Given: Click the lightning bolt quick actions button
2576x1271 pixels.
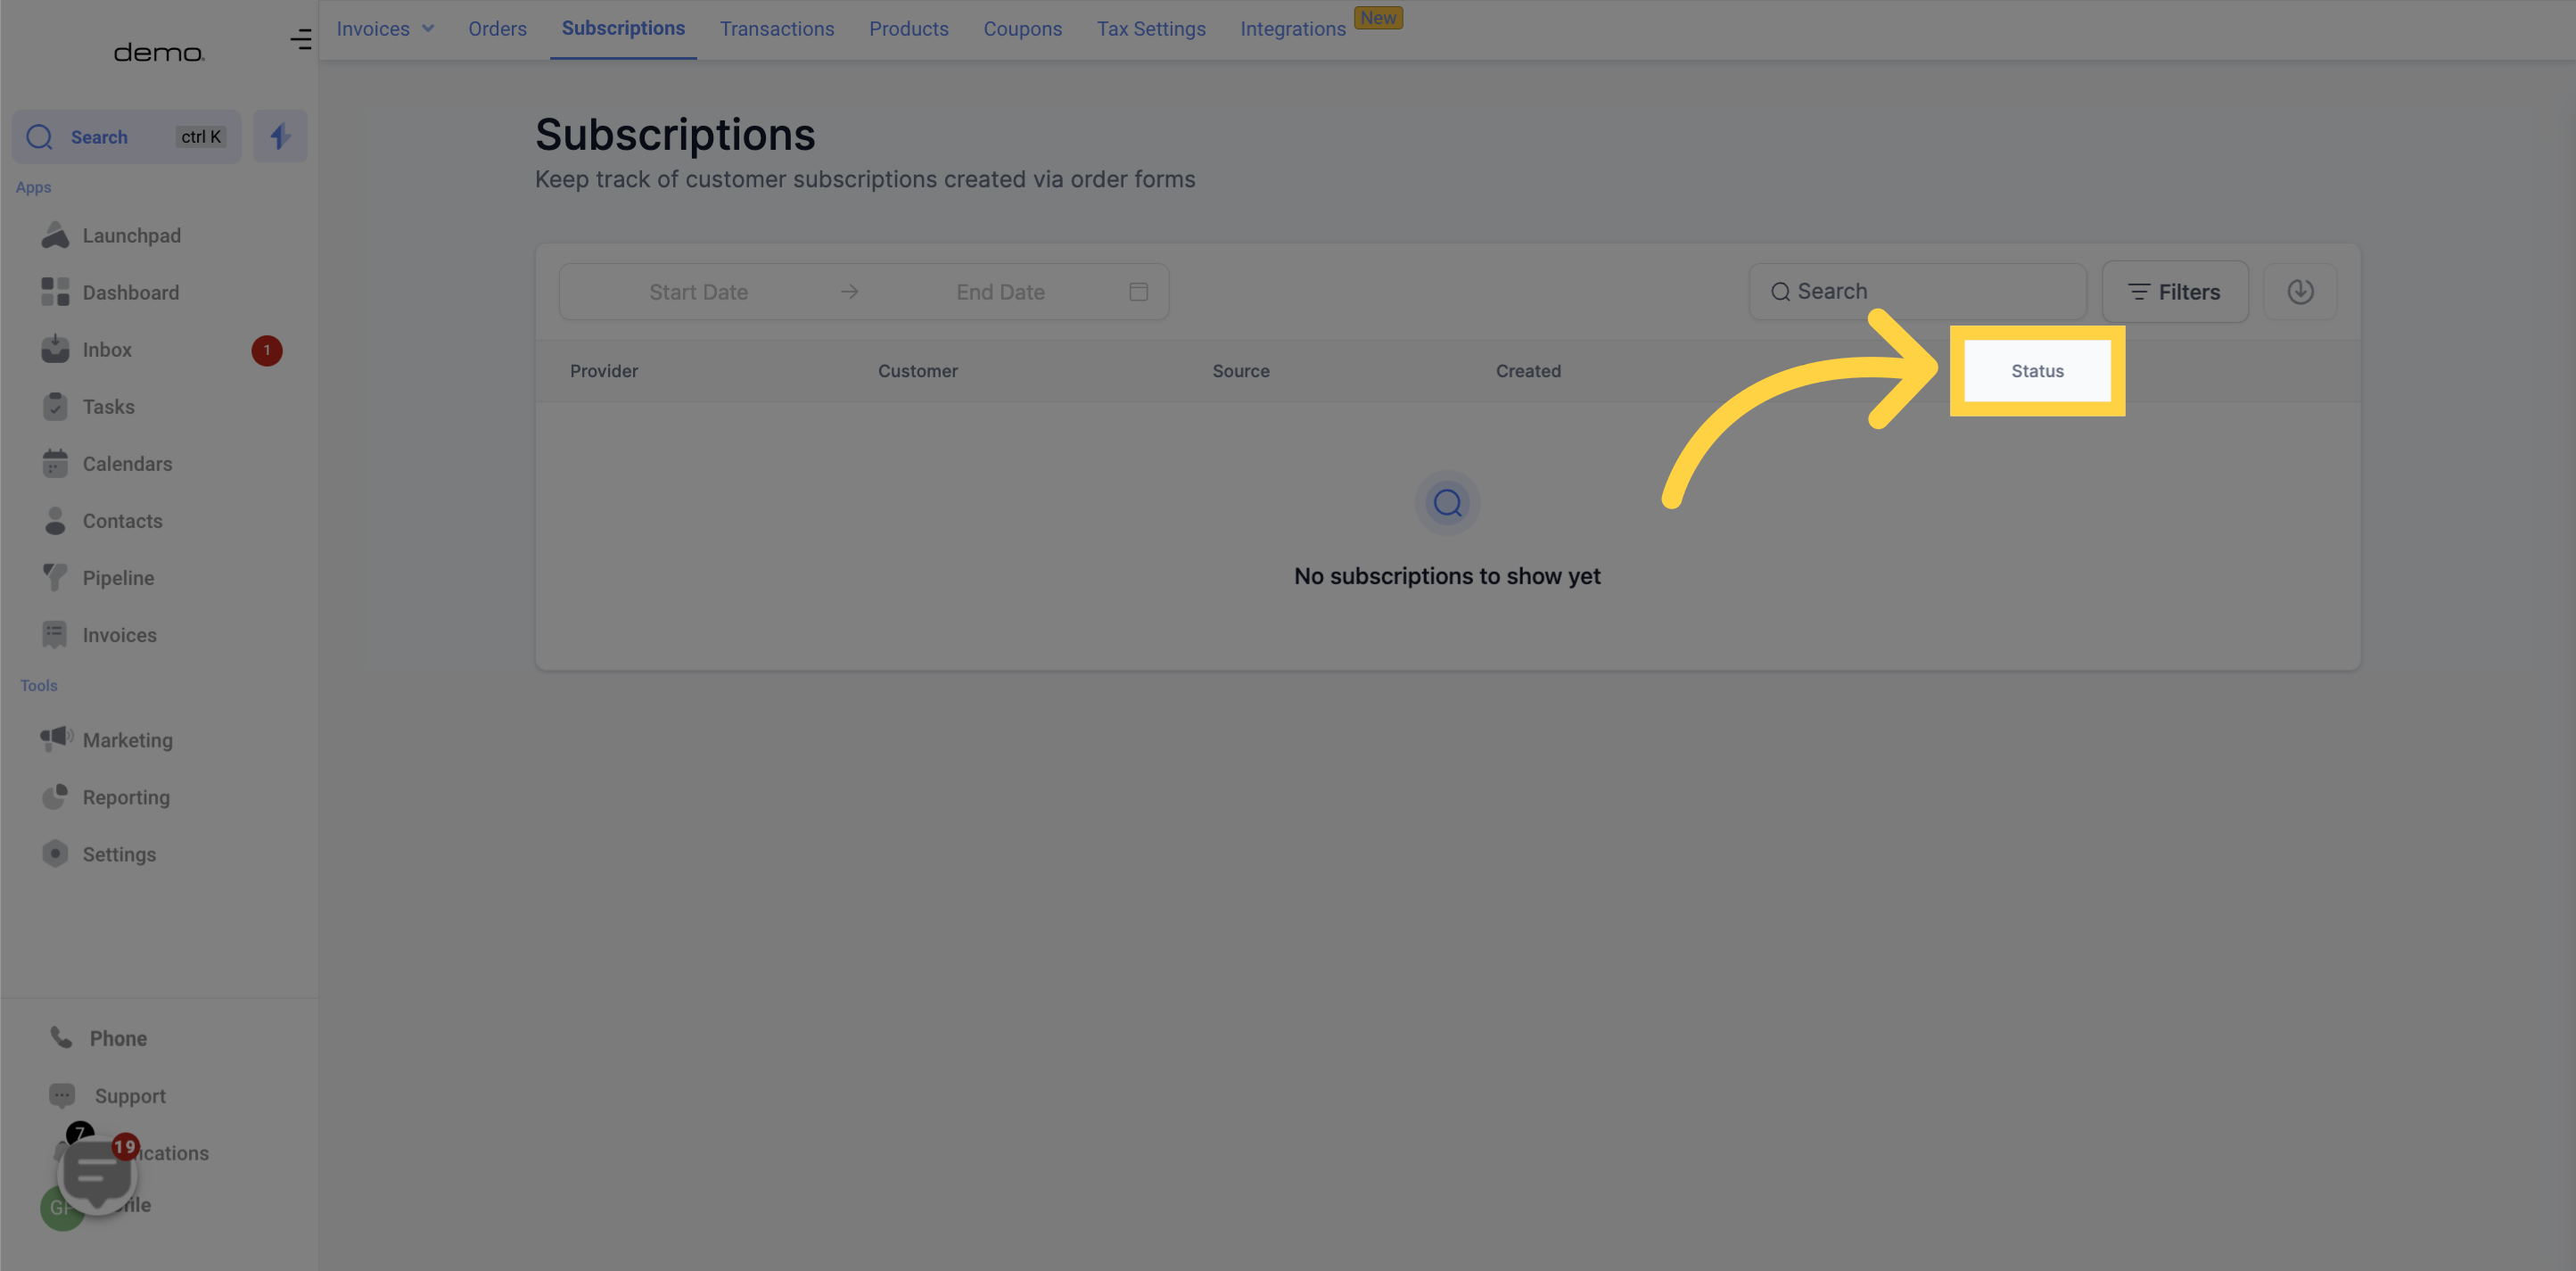Looking at the screenshot, I should point(280,136).
